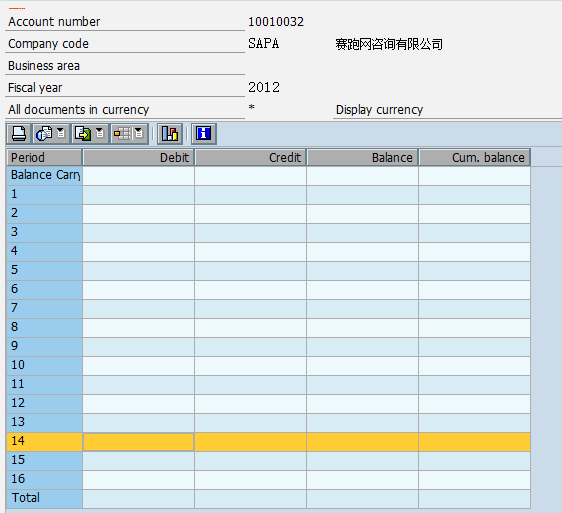Select the period 12 row header

tap(44, 403)
